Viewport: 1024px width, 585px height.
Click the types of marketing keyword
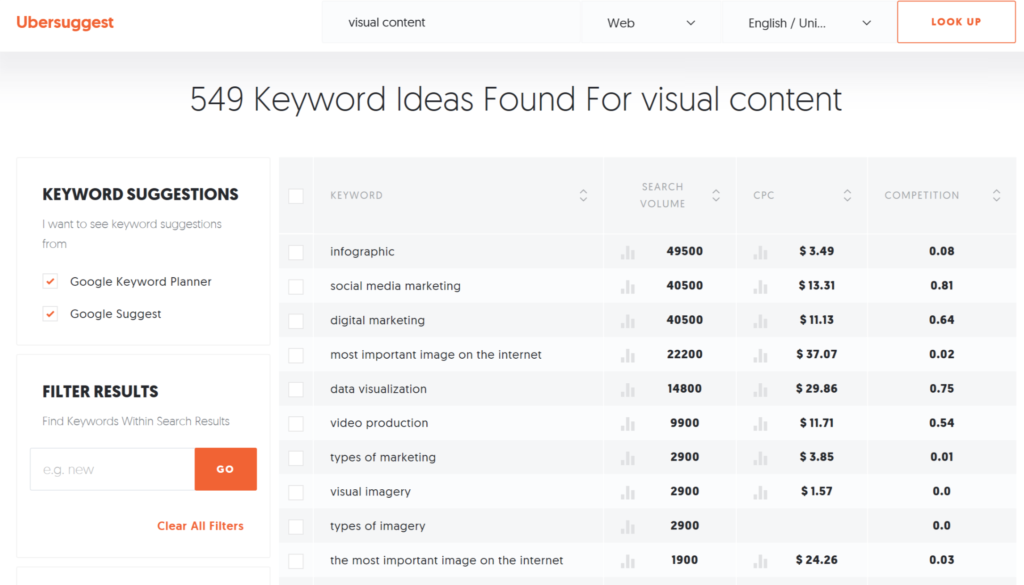tap(383, 457)
